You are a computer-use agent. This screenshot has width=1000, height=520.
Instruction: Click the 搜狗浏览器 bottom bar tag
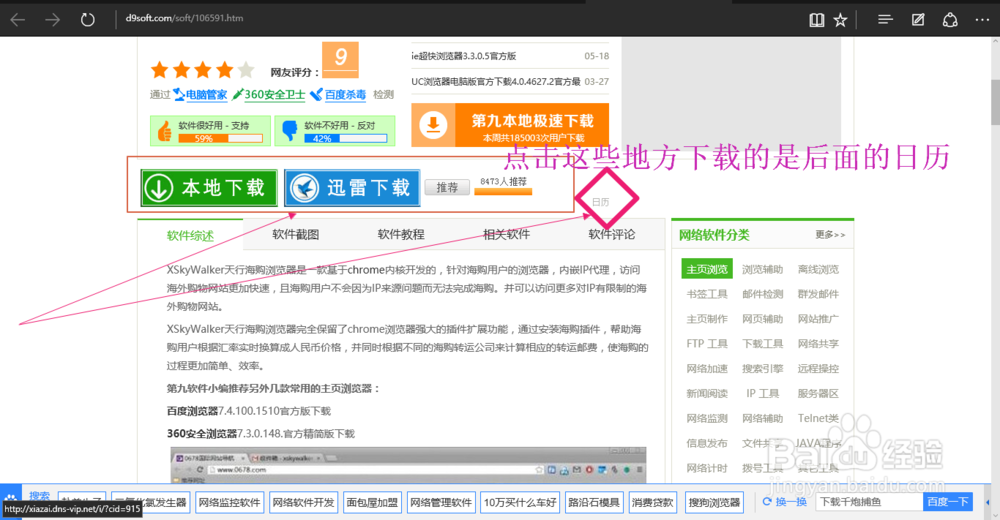pyautogui.click(x=714, y=503)
